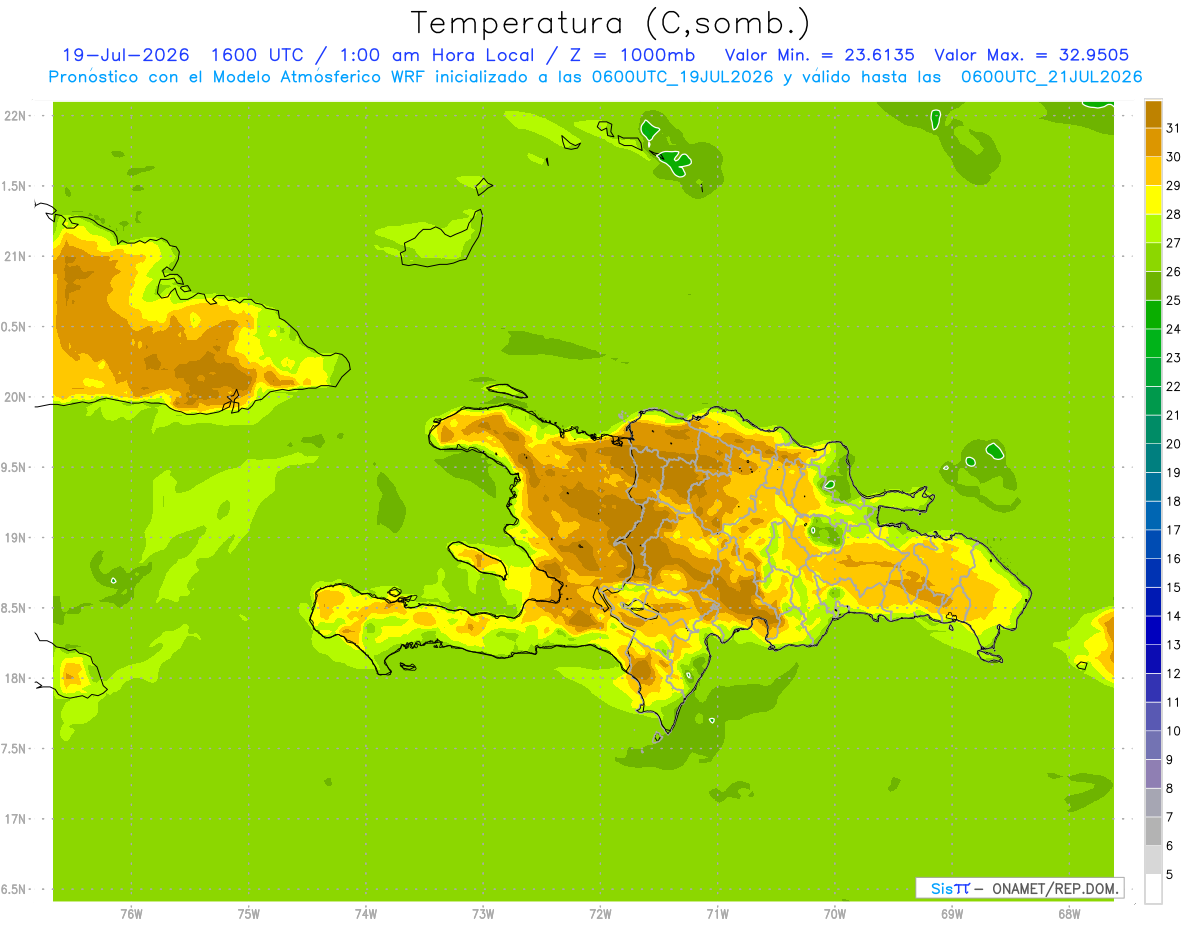This screenshot has height=927, width=1200.
Task: Select the navy swatch between 13 and 14
Action: 1153,630
